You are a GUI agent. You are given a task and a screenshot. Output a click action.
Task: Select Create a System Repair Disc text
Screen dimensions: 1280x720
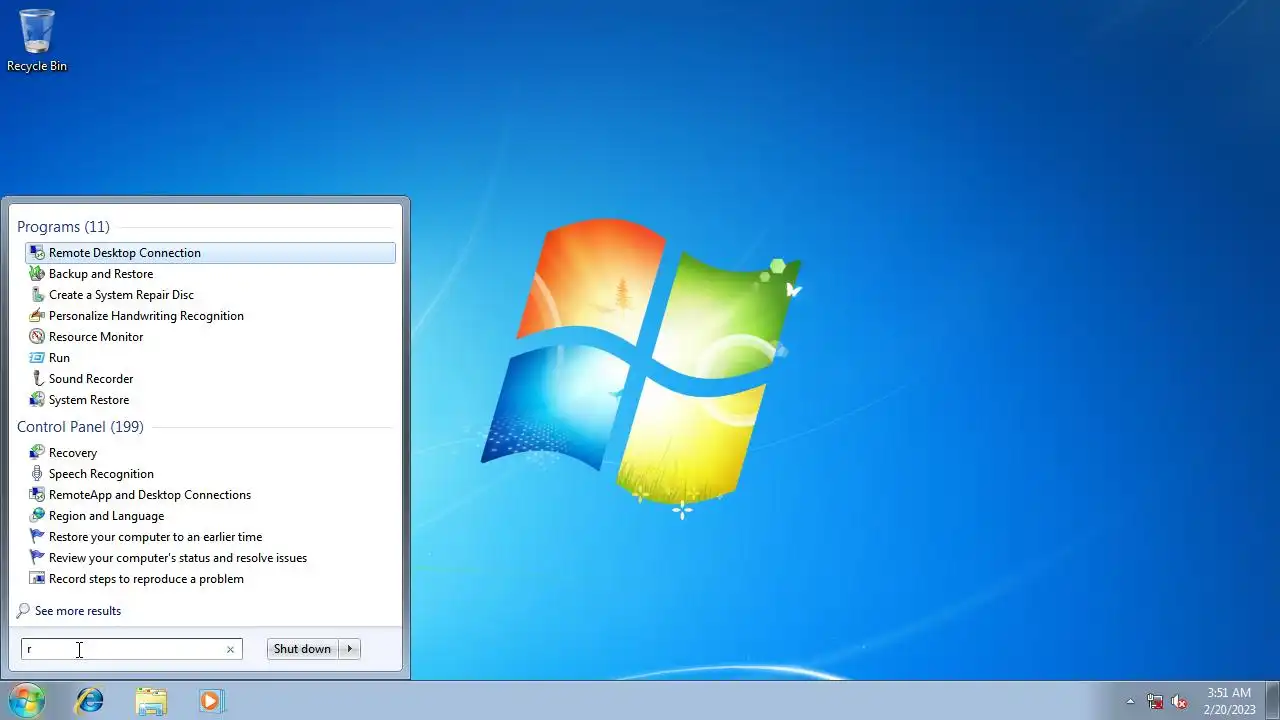tap(121, 295)
